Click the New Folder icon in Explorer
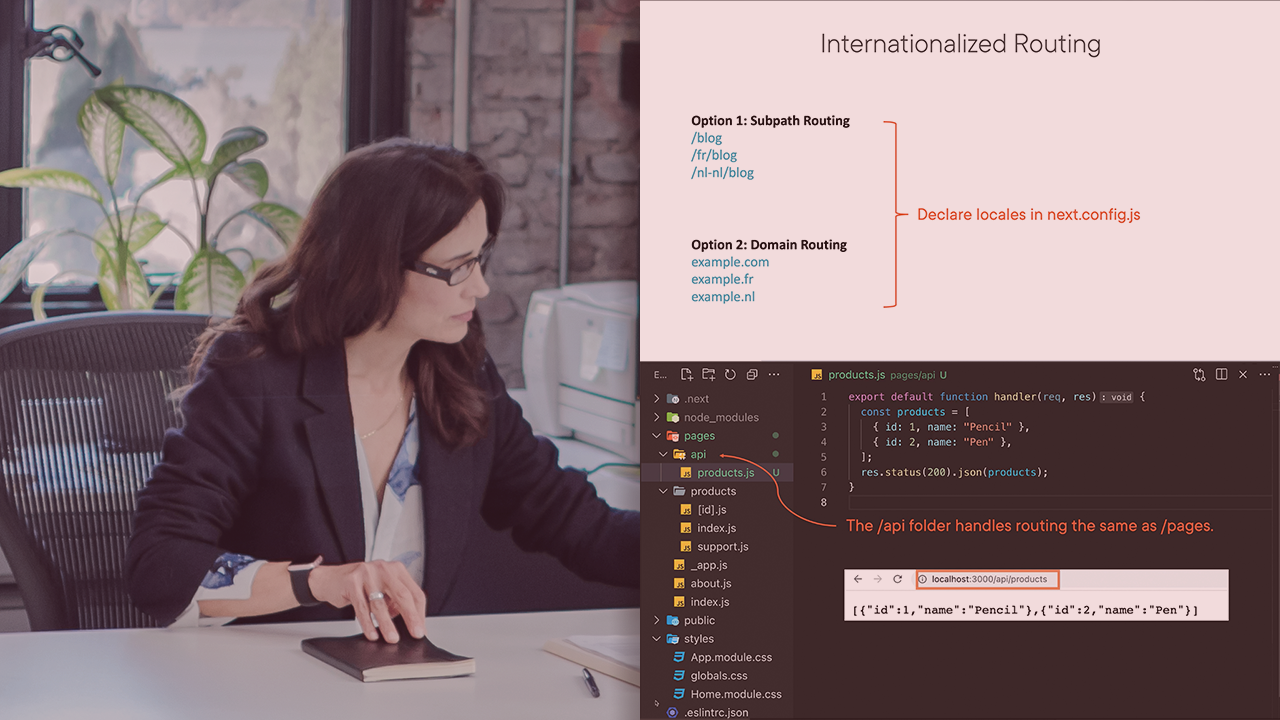Image resolution: width=1280 pixels, height=720 pixels. tap(708, 375)
